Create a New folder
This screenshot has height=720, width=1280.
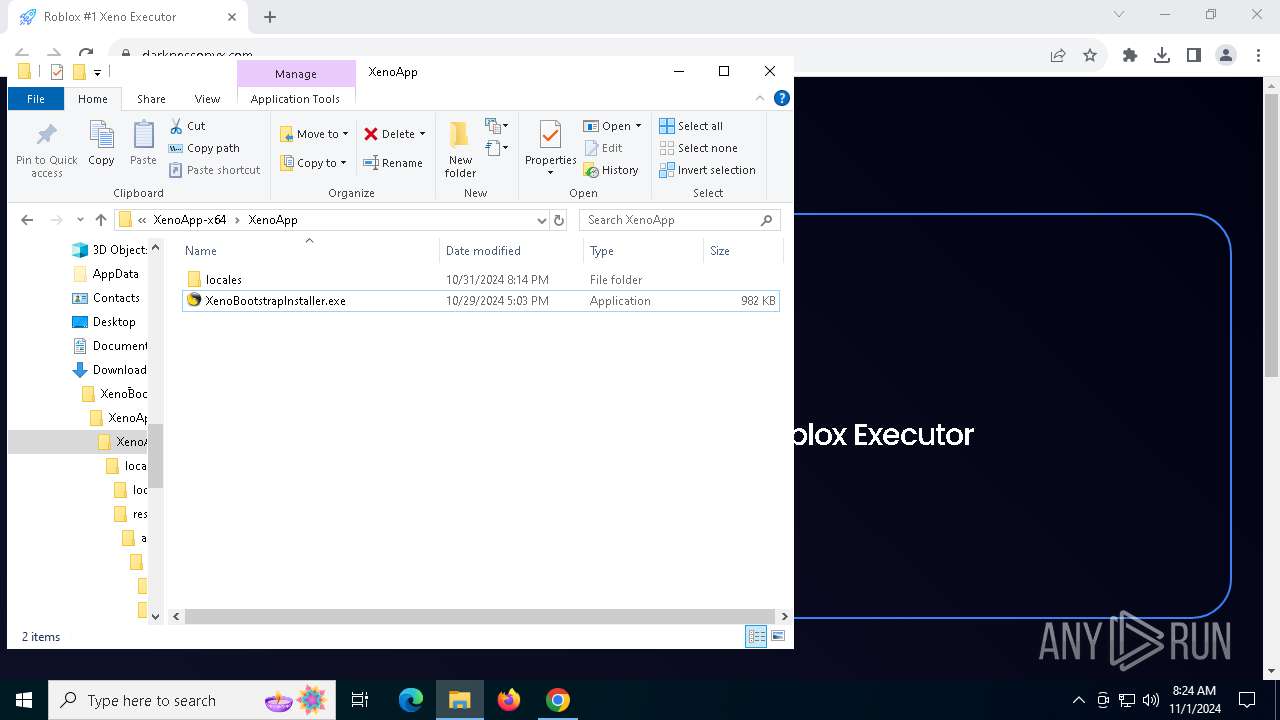(460, 150)
